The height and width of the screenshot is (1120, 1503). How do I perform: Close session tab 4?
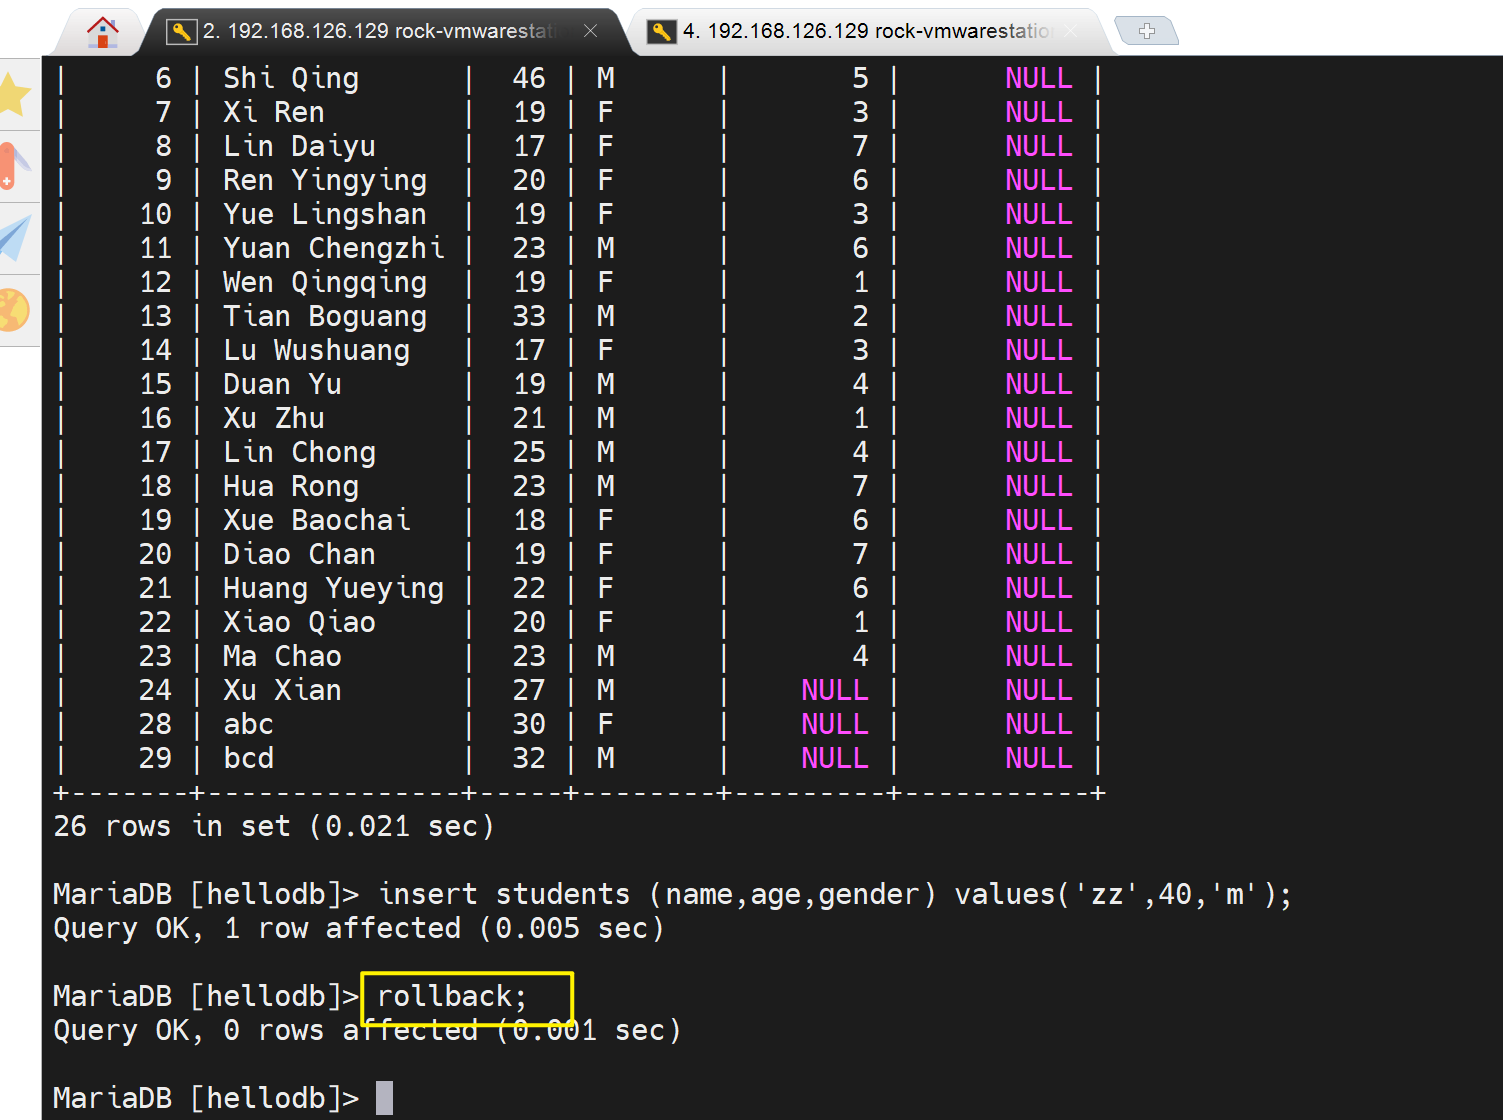[1071, 31]
